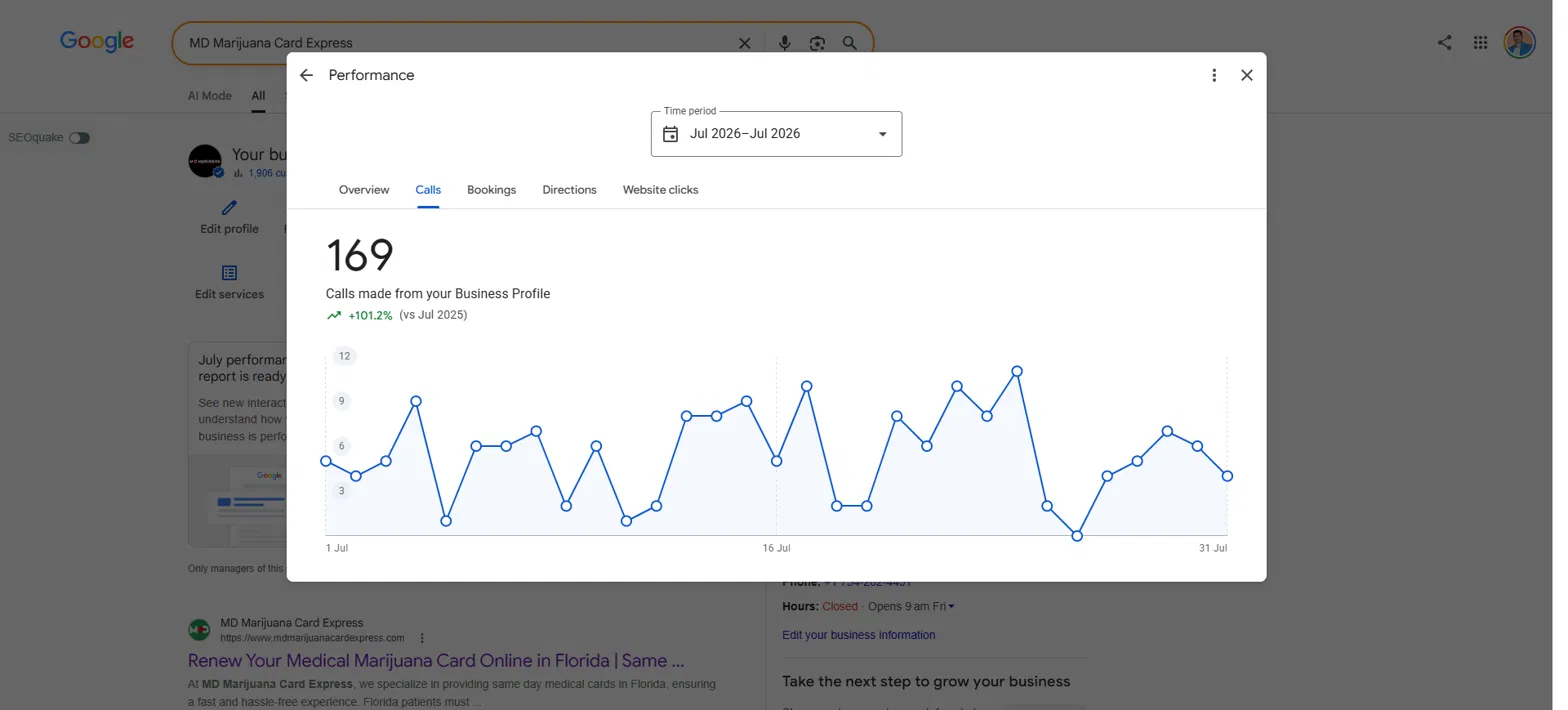Image resolution: width=1568 pixels, height=710 pixels.
Task: Start a voice search with the microphone
Action: [x=785, y=43]
